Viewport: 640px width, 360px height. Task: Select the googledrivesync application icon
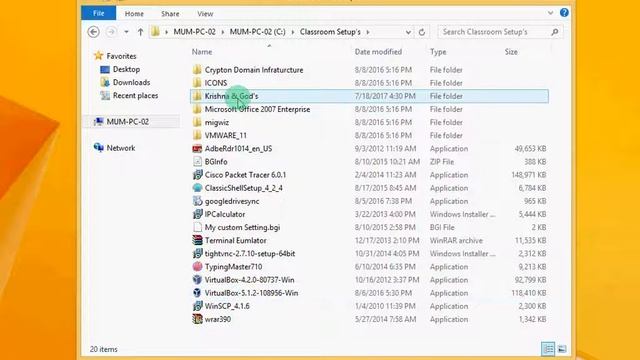tap(197, 201)
